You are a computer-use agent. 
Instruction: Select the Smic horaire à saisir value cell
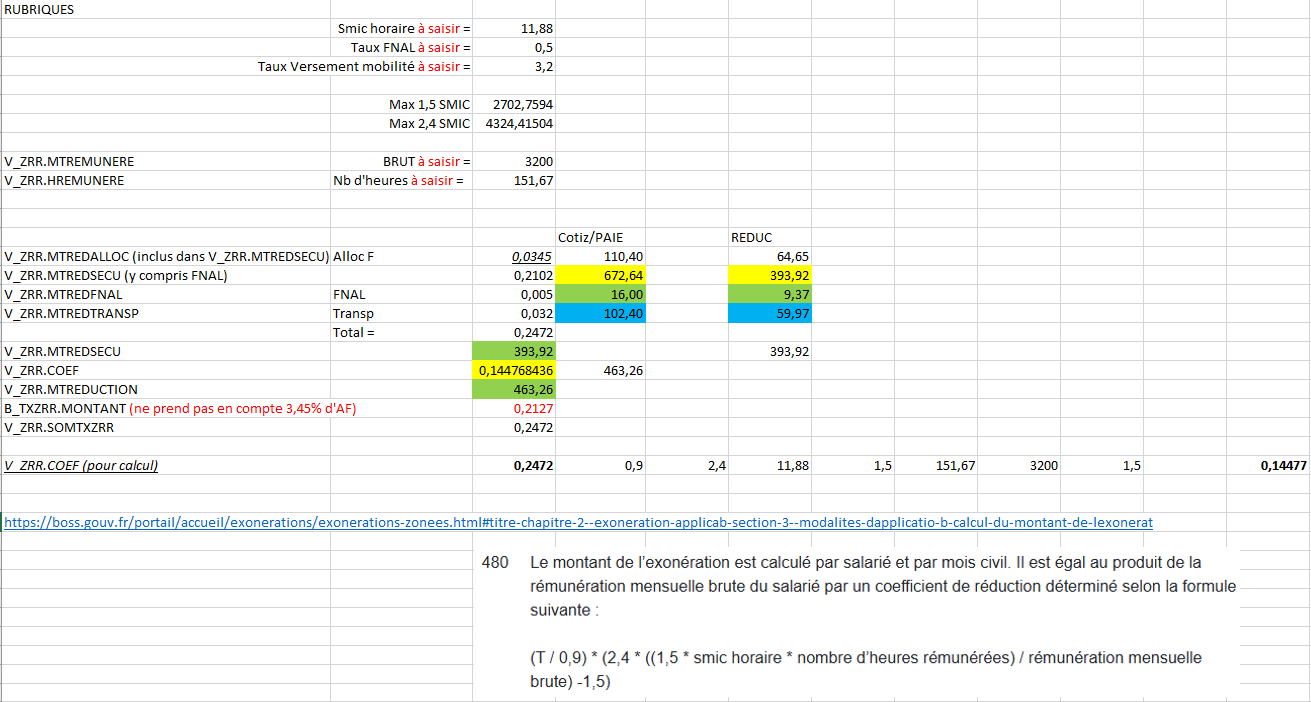click(514, 29)
